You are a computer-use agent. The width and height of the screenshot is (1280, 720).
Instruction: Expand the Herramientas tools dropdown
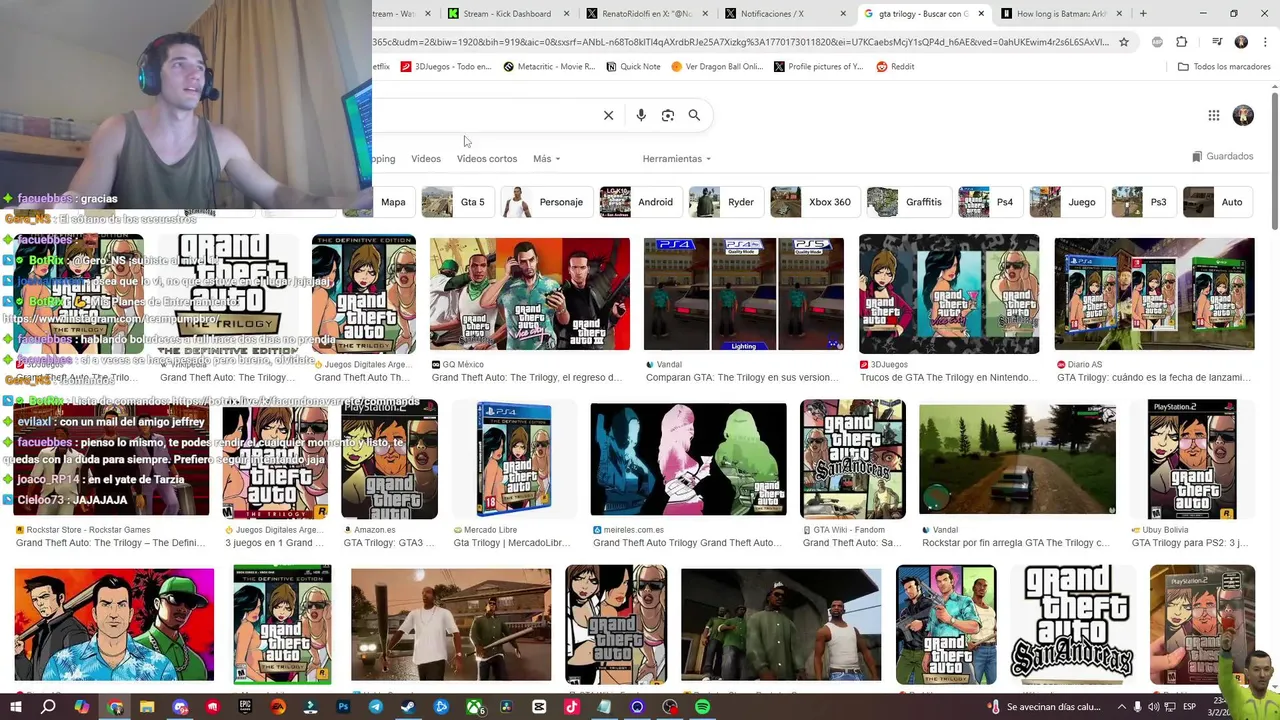[x=677, y=159]
